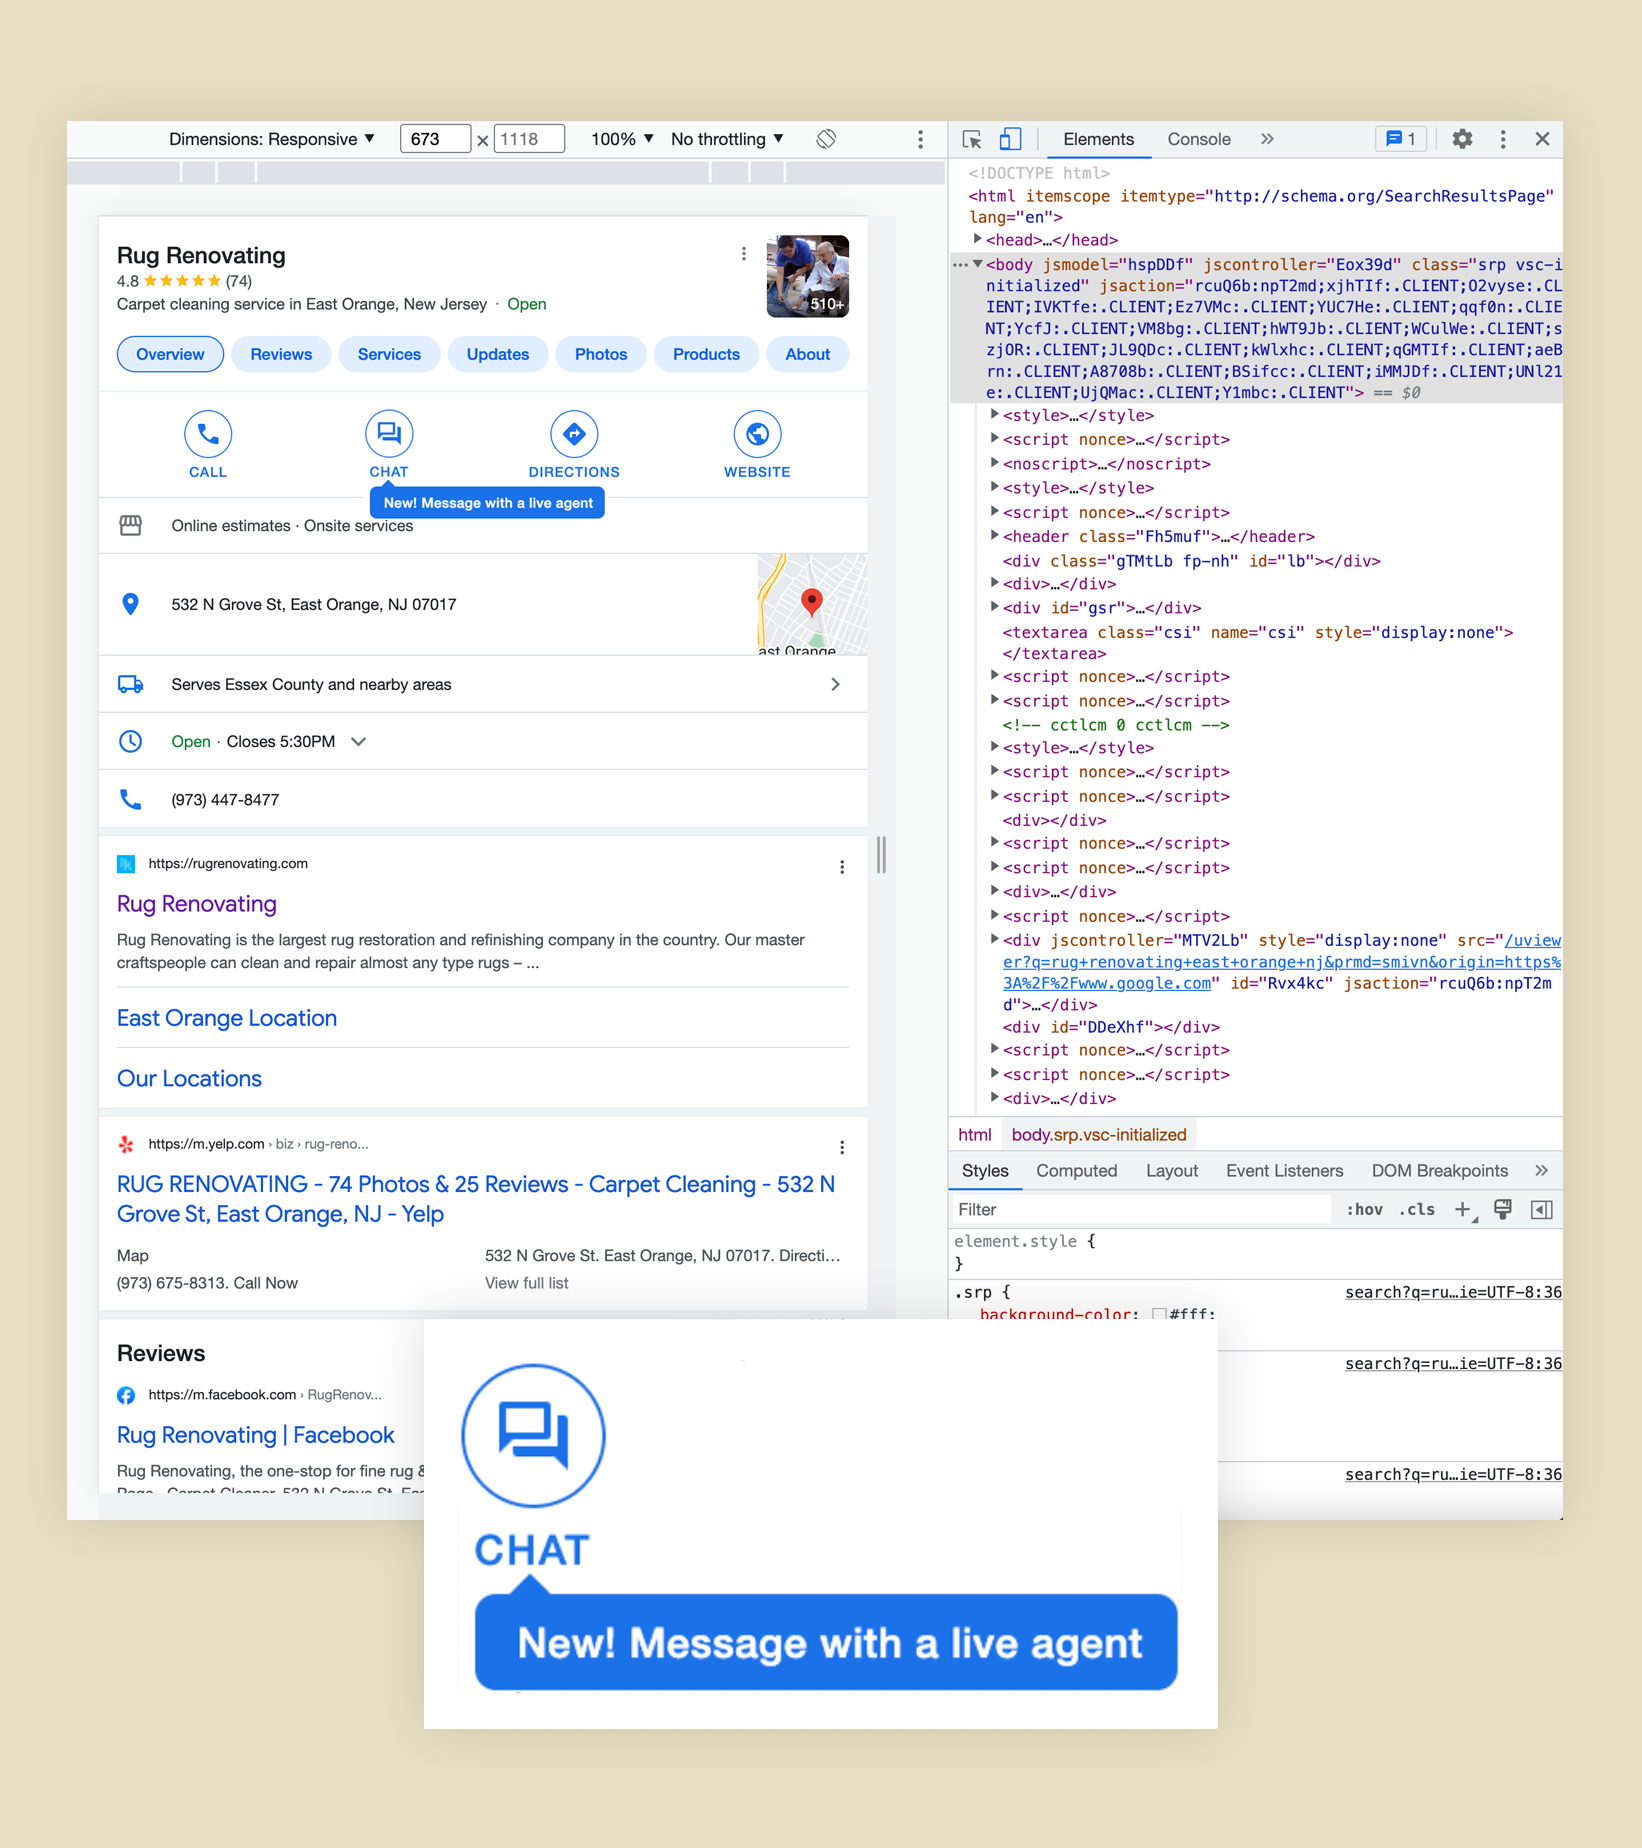
Task: Close the DevTools panel
Action: point(1542,139)
